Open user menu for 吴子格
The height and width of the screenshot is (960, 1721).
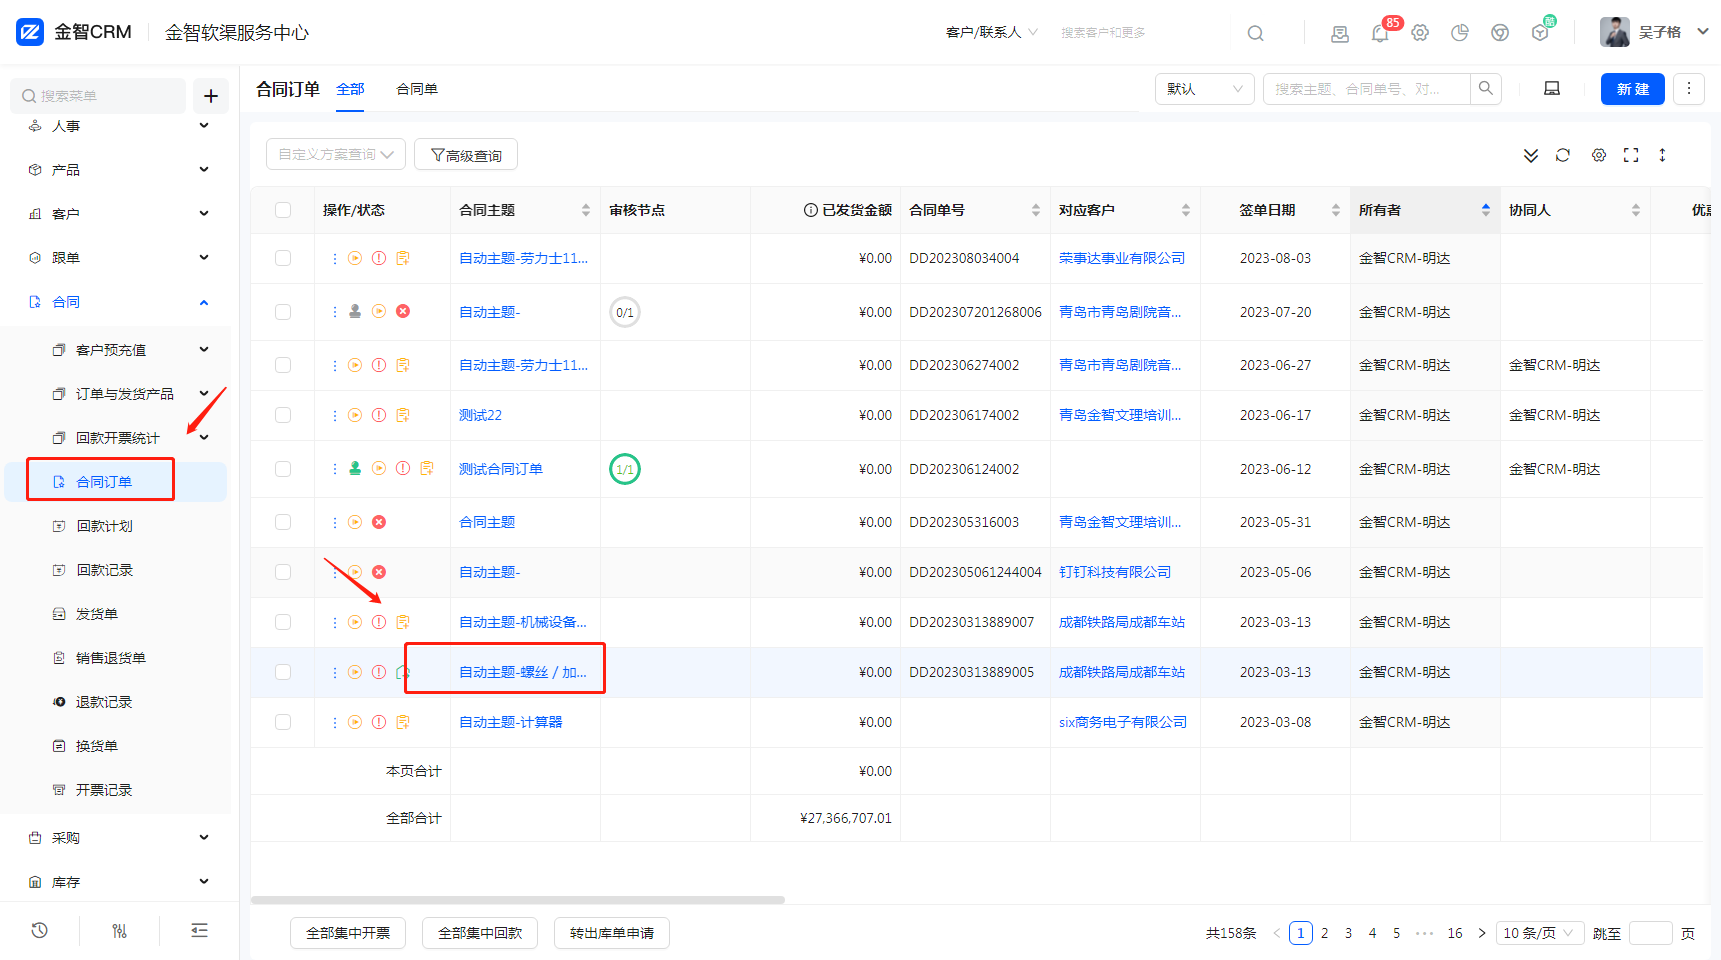(1655, 33)
